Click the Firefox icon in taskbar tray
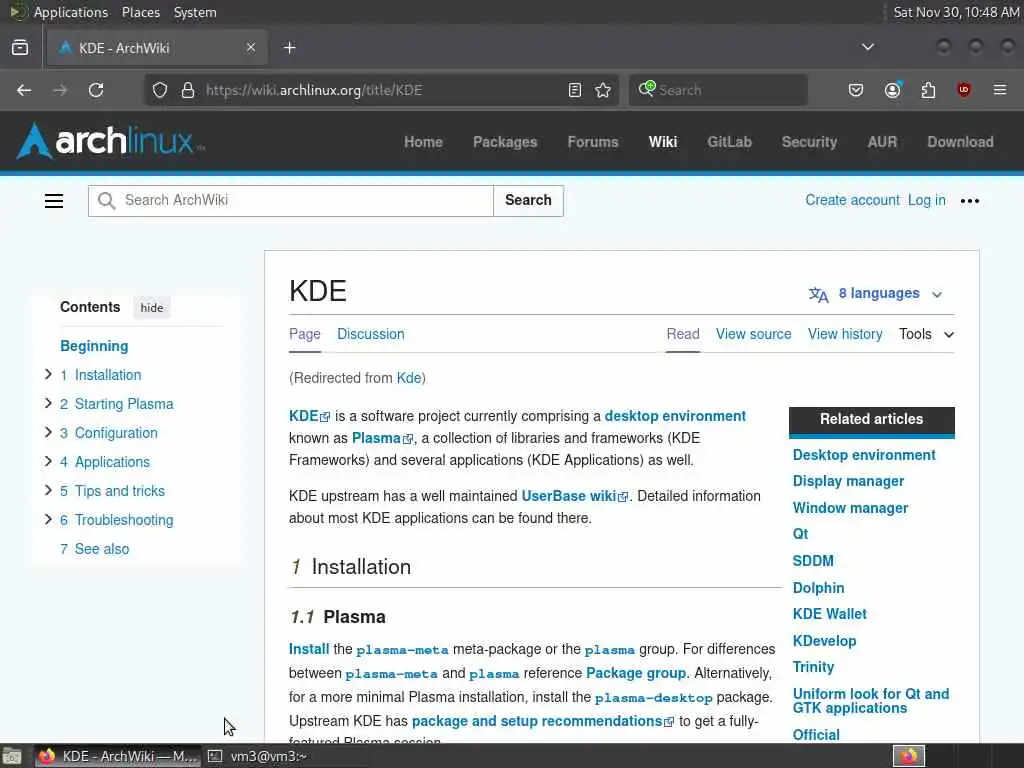 point(908,756)
